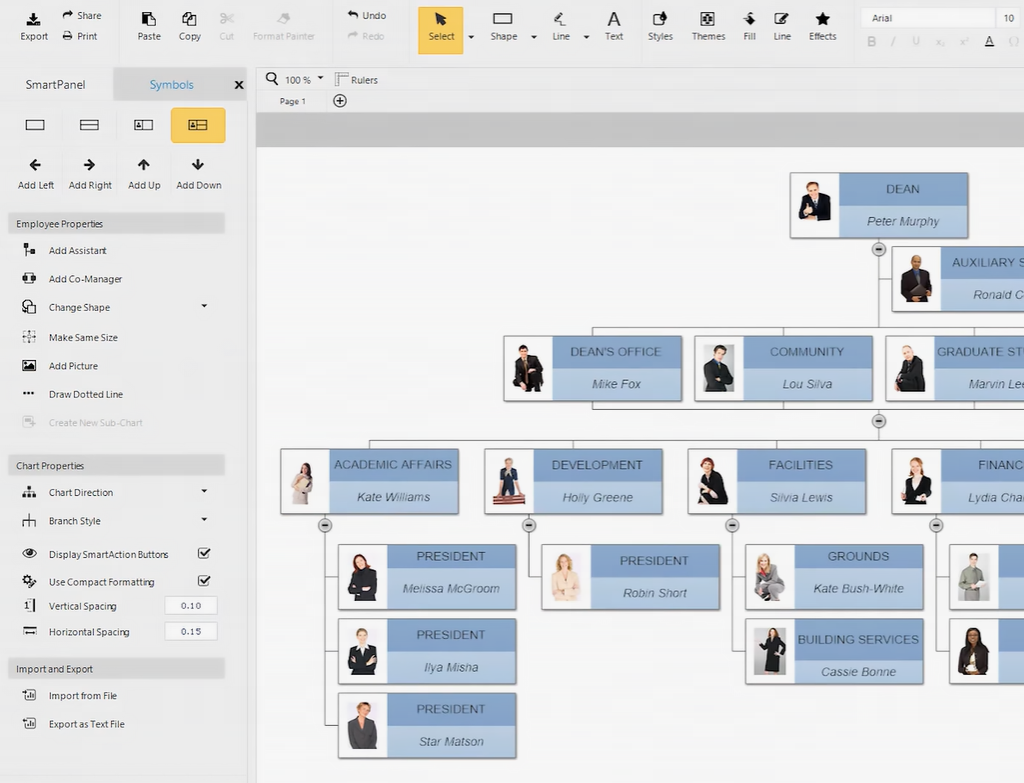Click the font color A button

(x=989, y=42)
